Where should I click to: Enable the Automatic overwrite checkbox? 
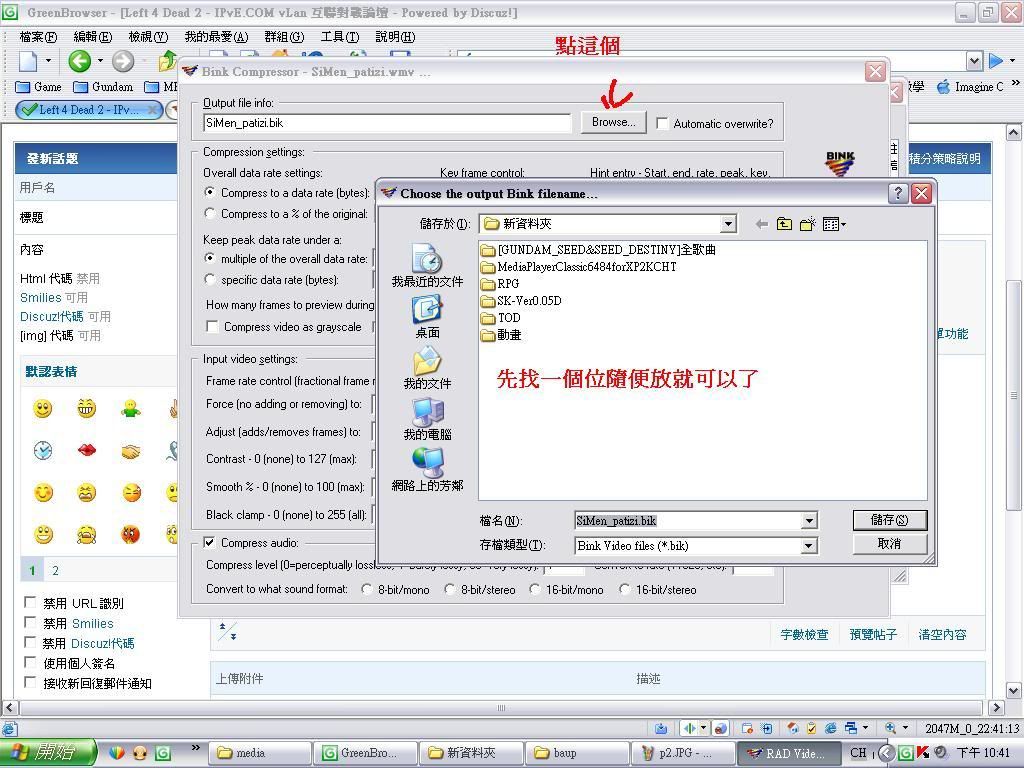[x=662, y=123]
